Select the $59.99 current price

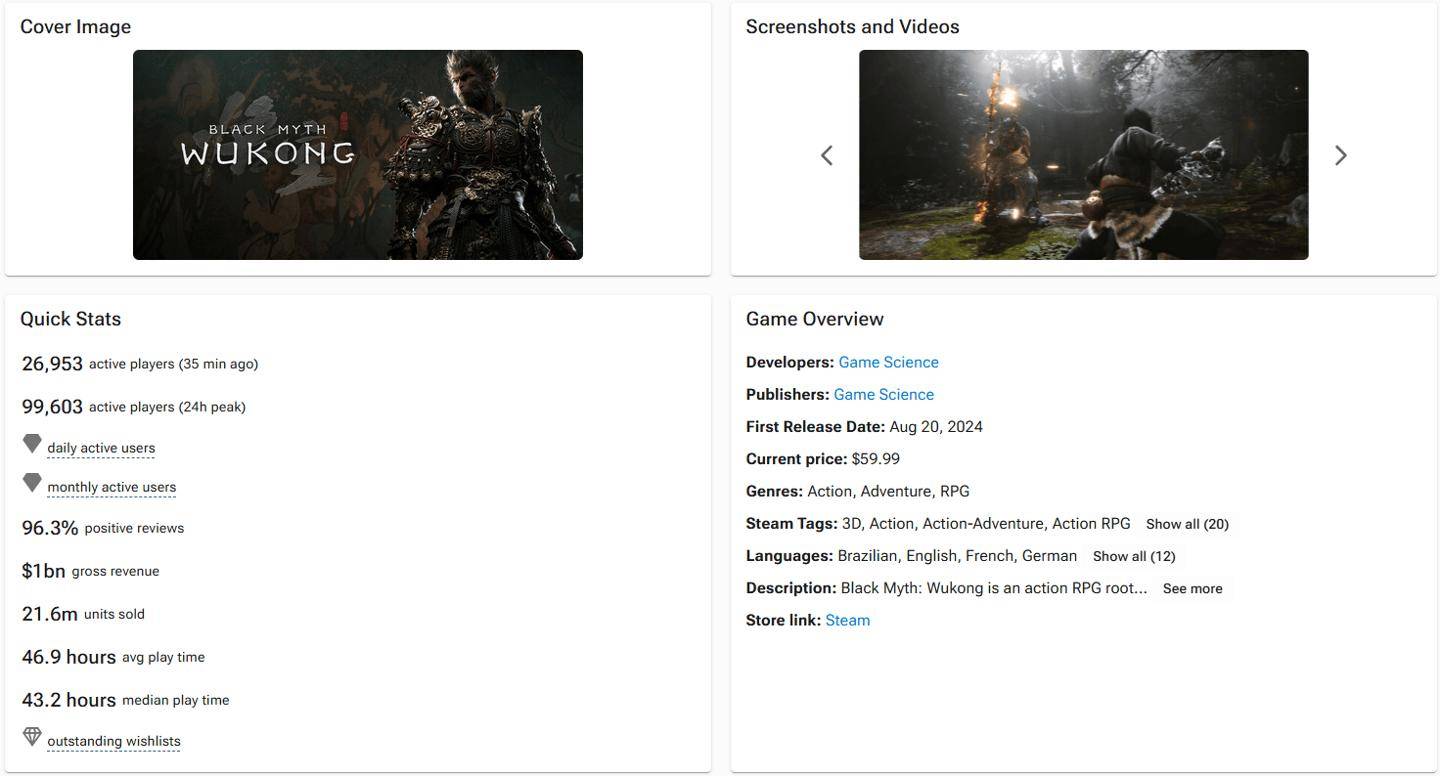[876, 459]
